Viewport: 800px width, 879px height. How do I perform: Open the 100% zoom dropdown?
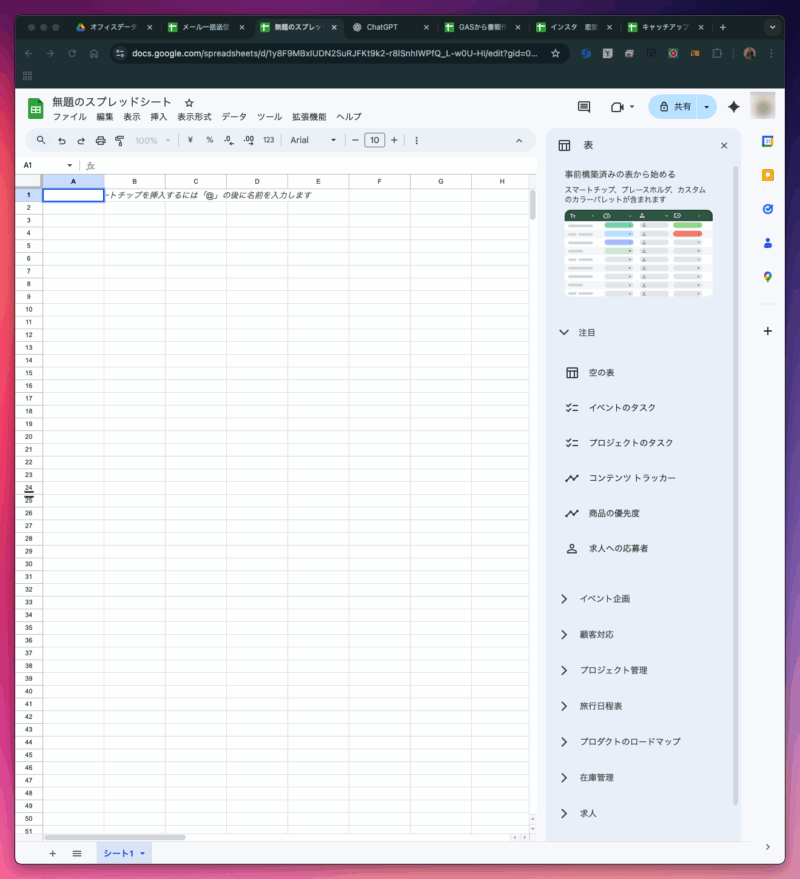(153, 141)
